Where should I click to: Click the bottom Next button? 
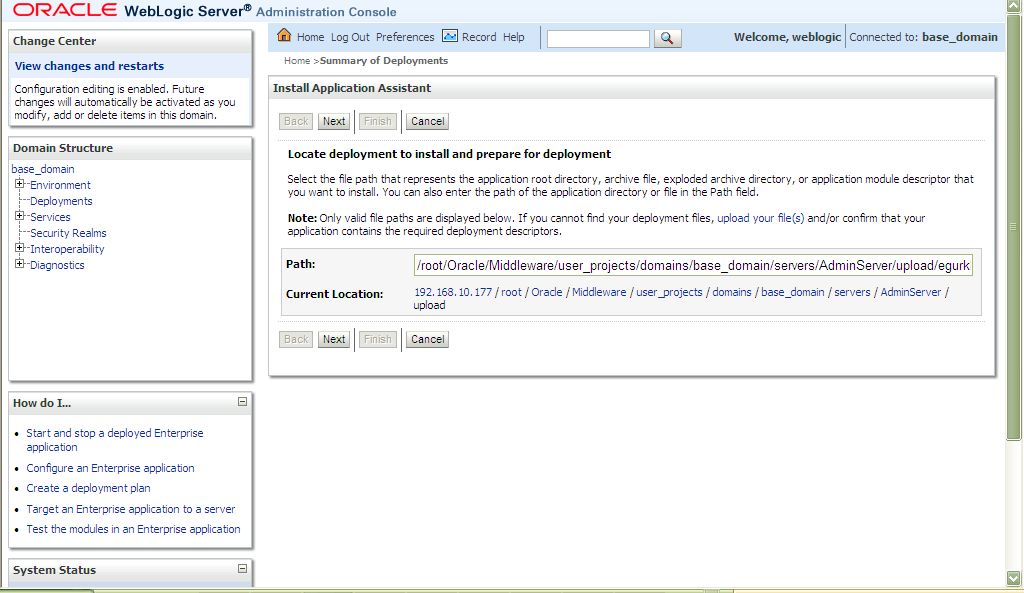pos(334,340)
